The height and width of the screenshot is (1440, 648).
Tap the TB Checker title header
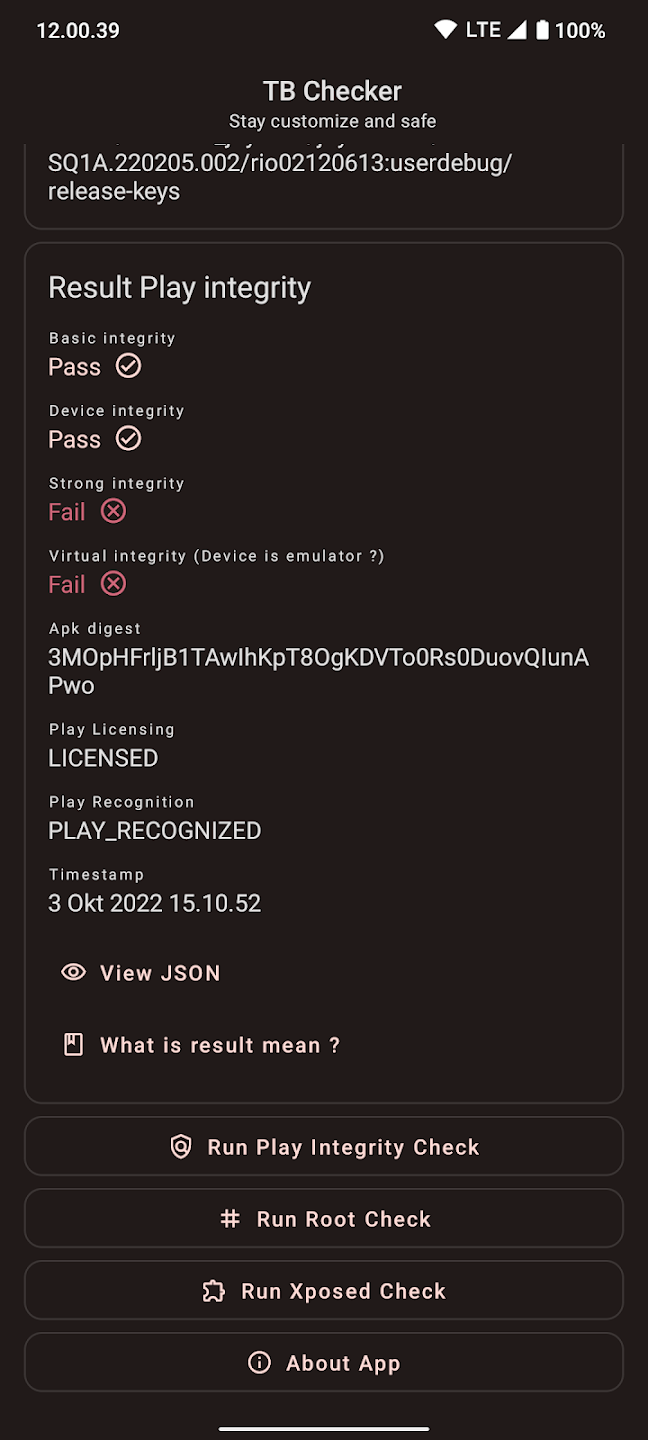pyautogui.click(x=332, y=91)
